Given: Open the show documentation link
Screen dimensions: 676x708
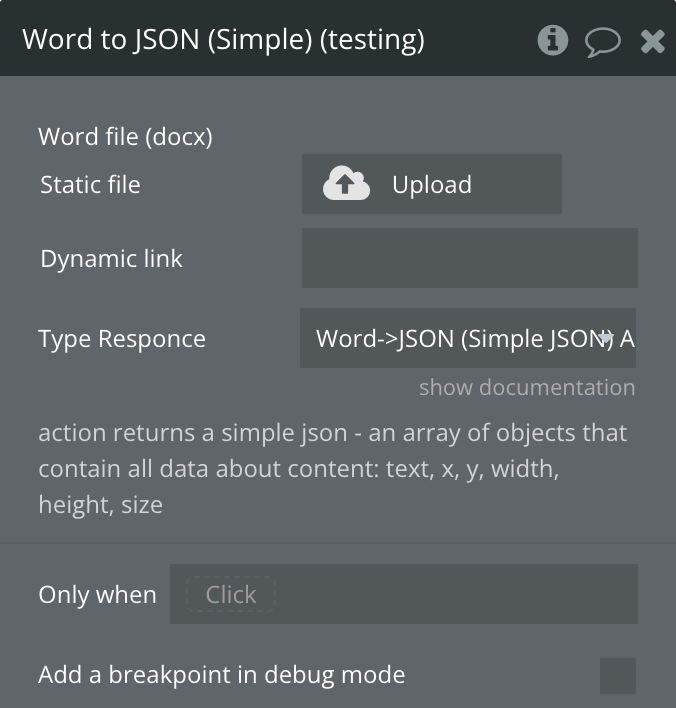Looking at the screenshot, I should [x=526, y=387].
